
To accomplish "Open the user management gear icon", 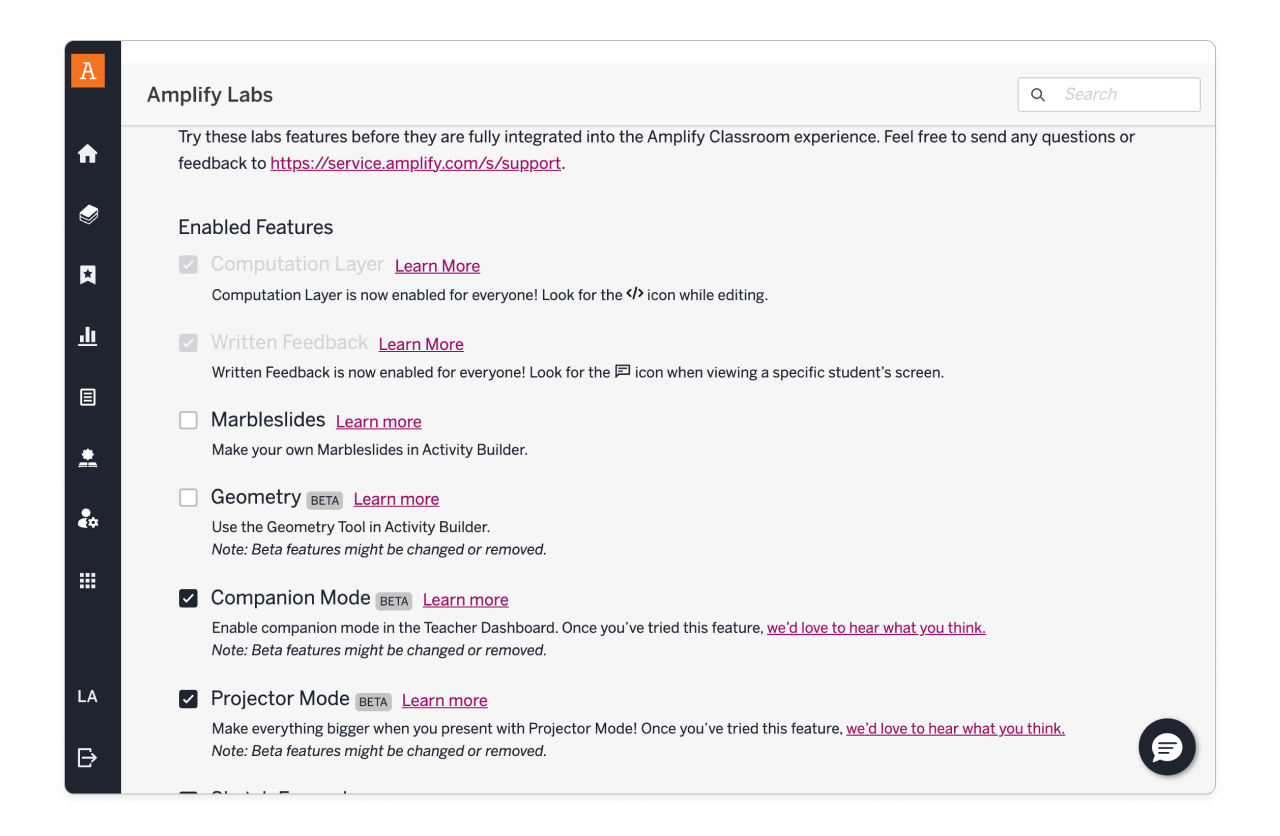I will (88, 519).
